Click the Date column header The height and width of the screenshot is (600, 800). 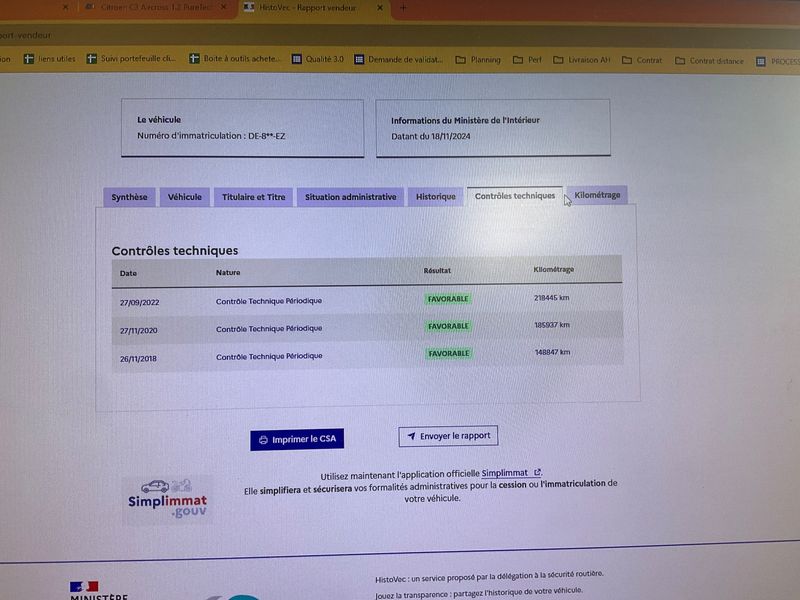(128, 273)
